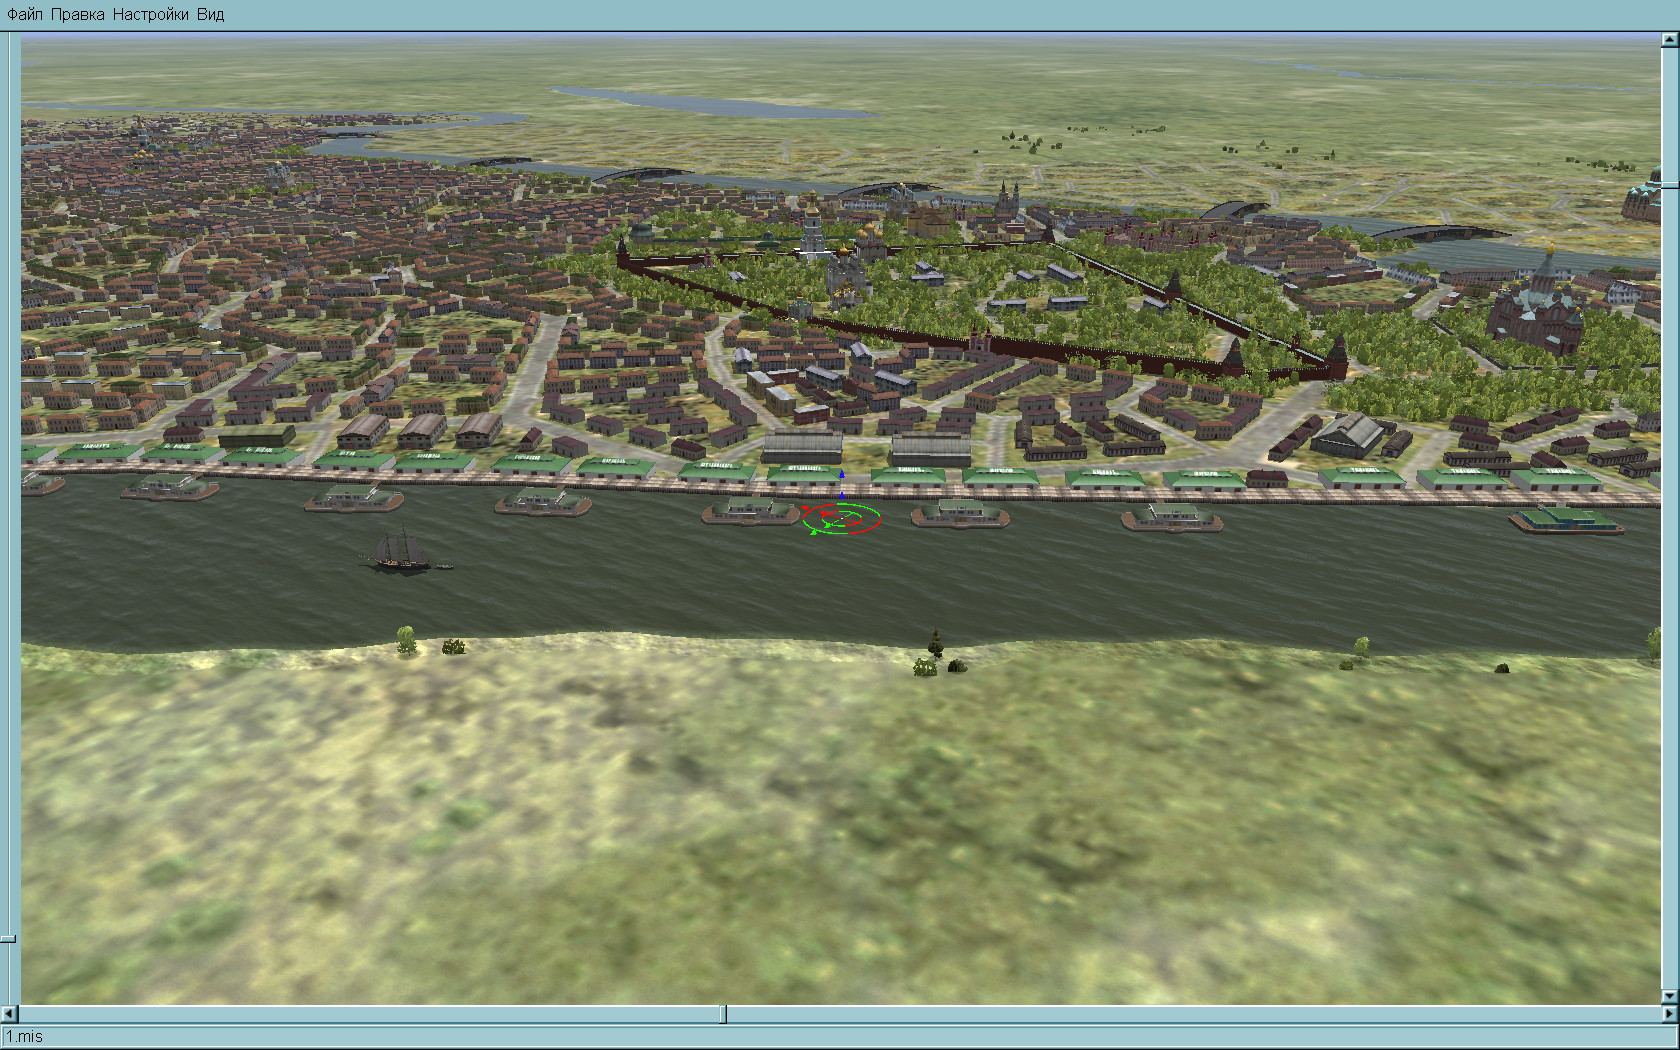Click the left edge slider handle

point(8,939)
